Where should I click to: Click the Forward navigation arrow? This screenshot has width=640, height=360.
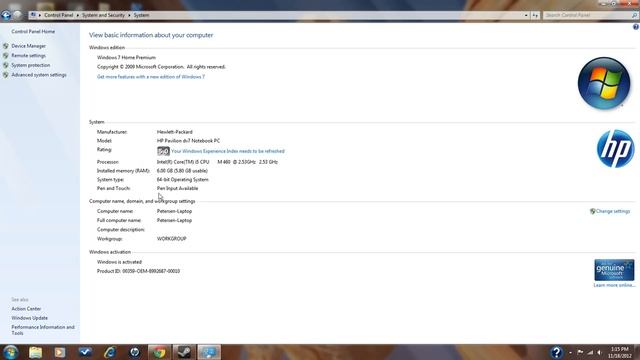(x=17, y=15)
